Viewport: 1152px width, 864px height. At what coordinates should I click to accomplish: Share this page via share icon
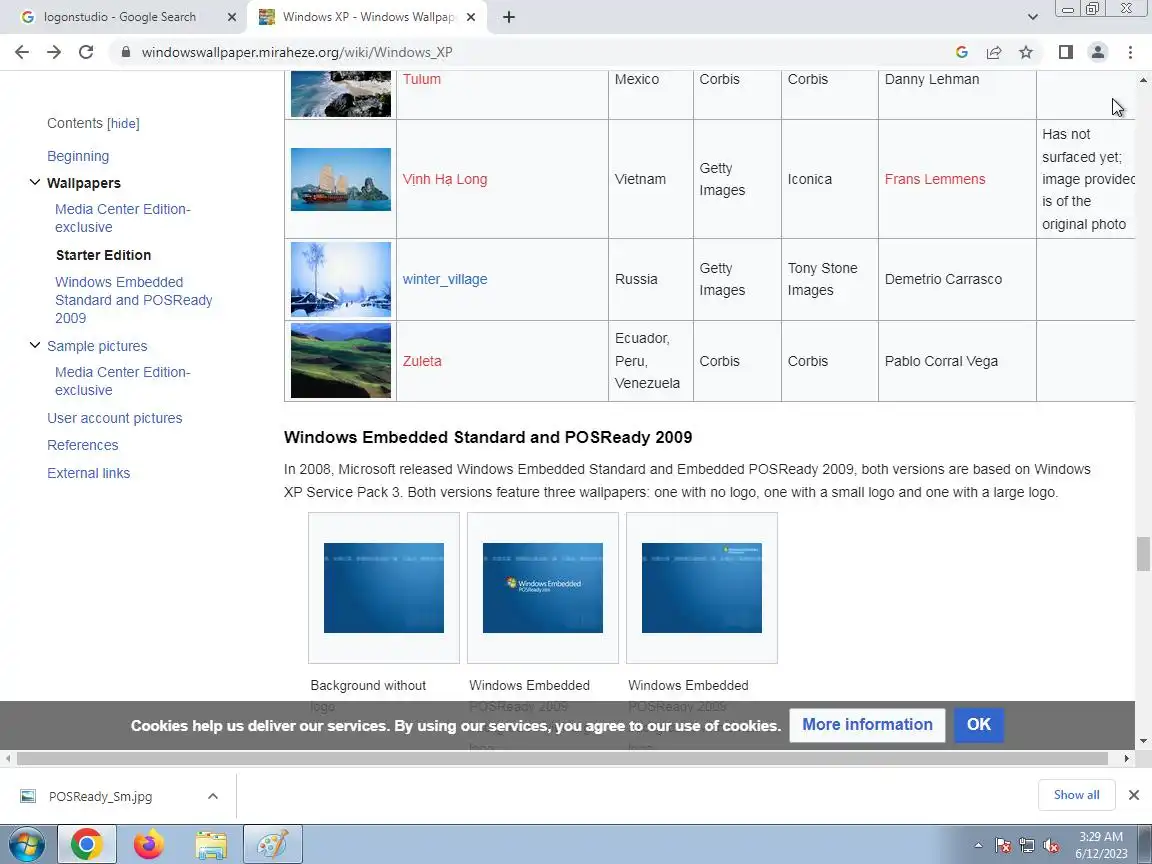click(x=994, y=52)
